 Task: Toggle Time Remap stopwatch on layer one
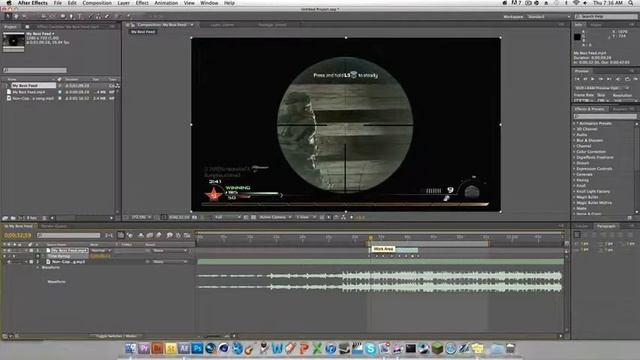coord(38,256)
